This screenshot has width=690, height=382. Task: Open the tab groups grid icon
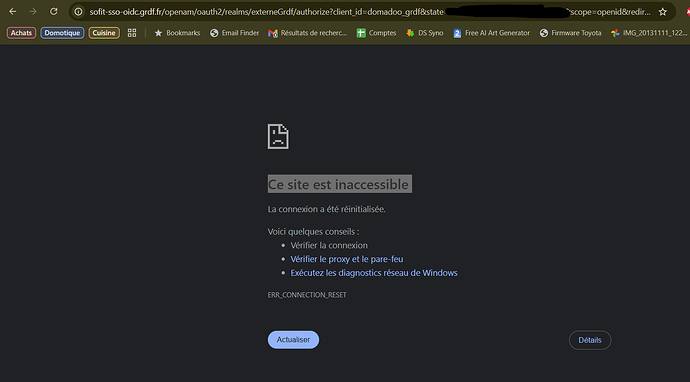pyautogui.click(x=132, y=33)
